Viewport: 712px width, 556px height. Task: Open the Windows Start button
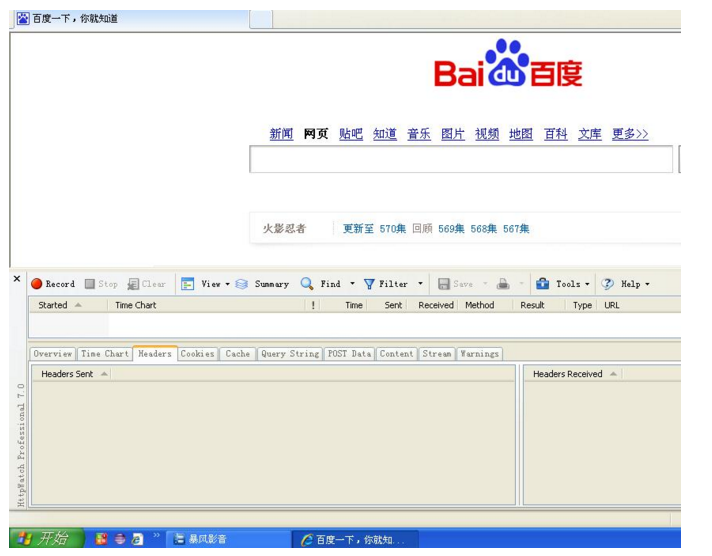pyautogui.click(x=46, y=538)
